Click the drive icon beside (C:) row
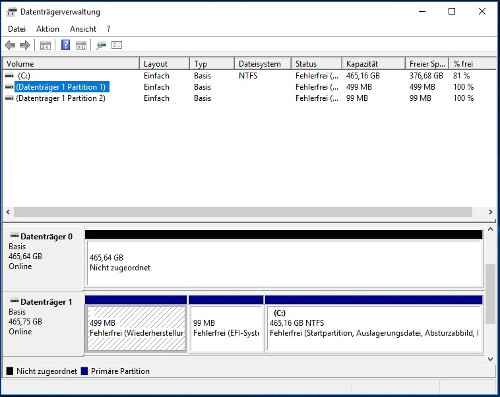 pyautogui.click(x=9, y=76)
